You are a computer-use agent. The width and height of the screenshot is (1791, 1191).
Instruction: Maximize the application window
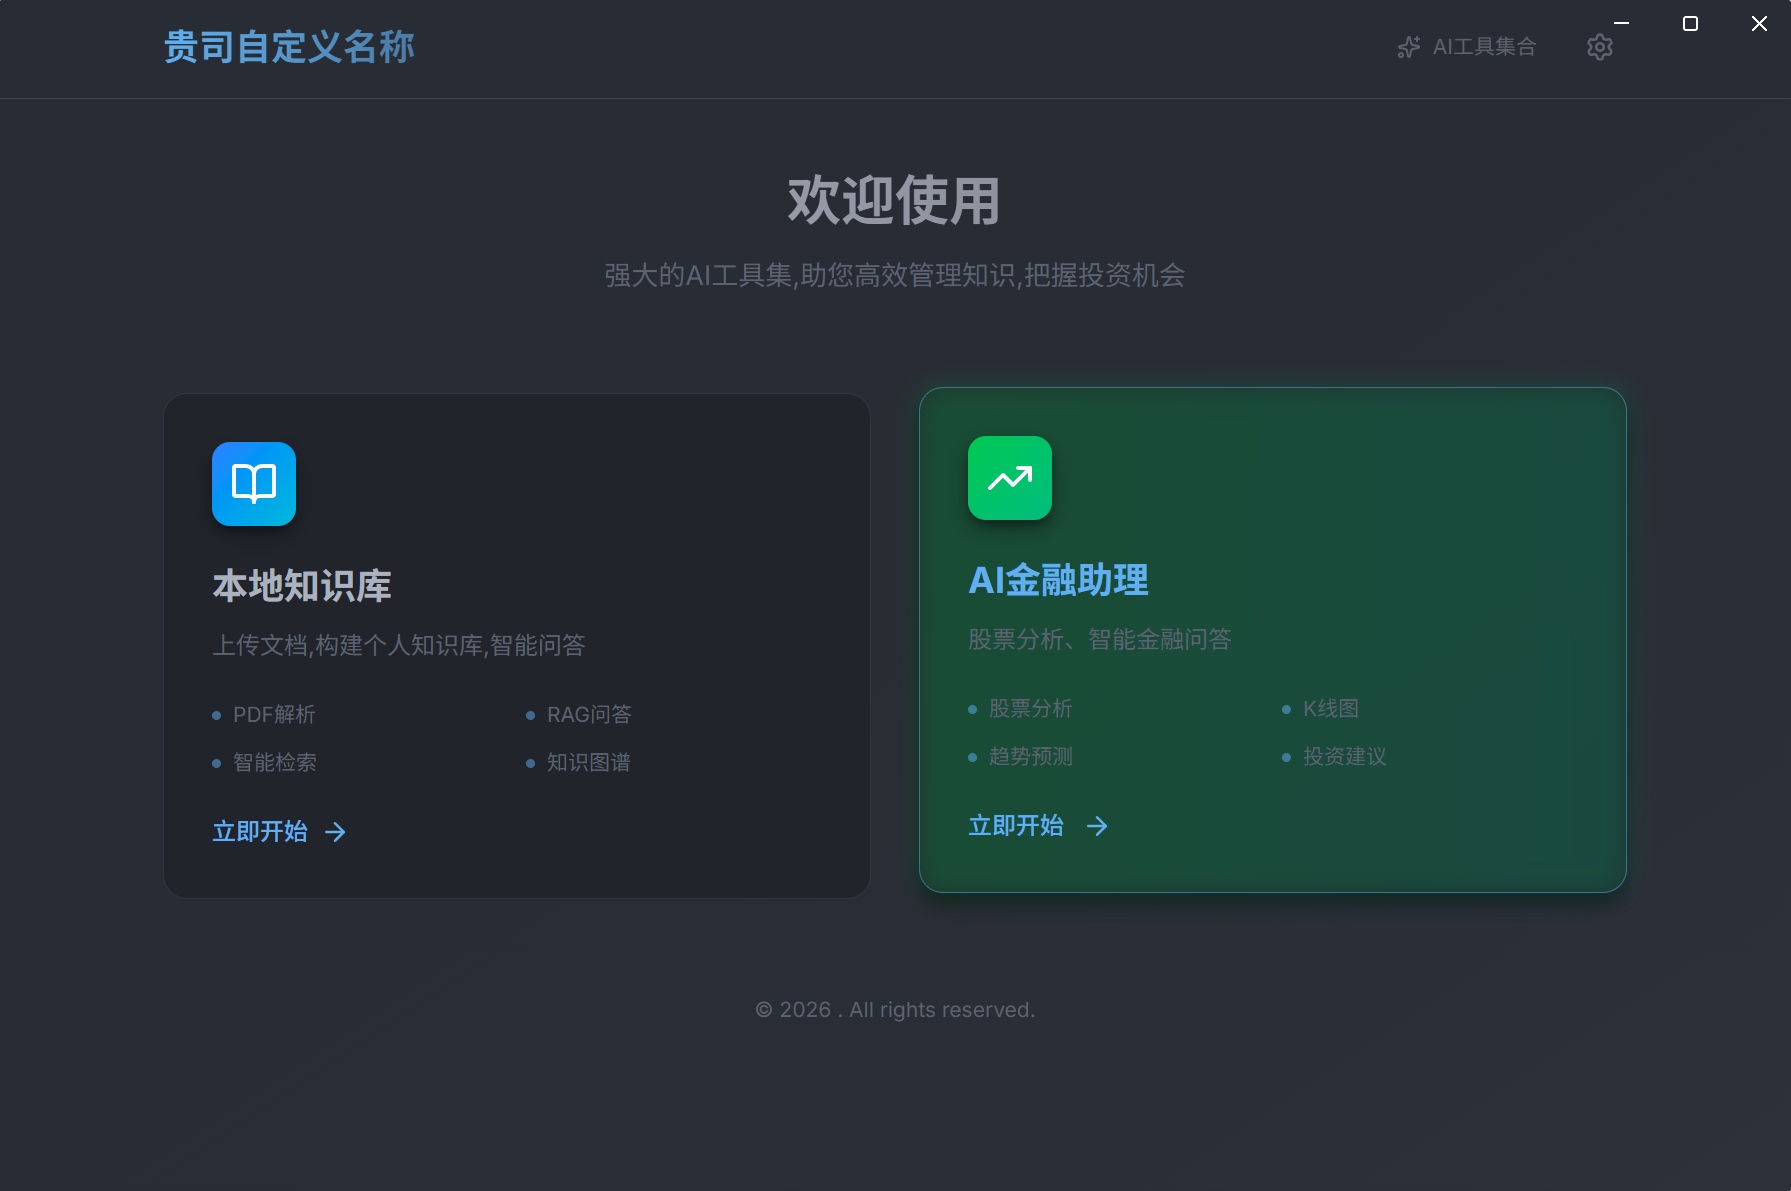coord(1690,23)
